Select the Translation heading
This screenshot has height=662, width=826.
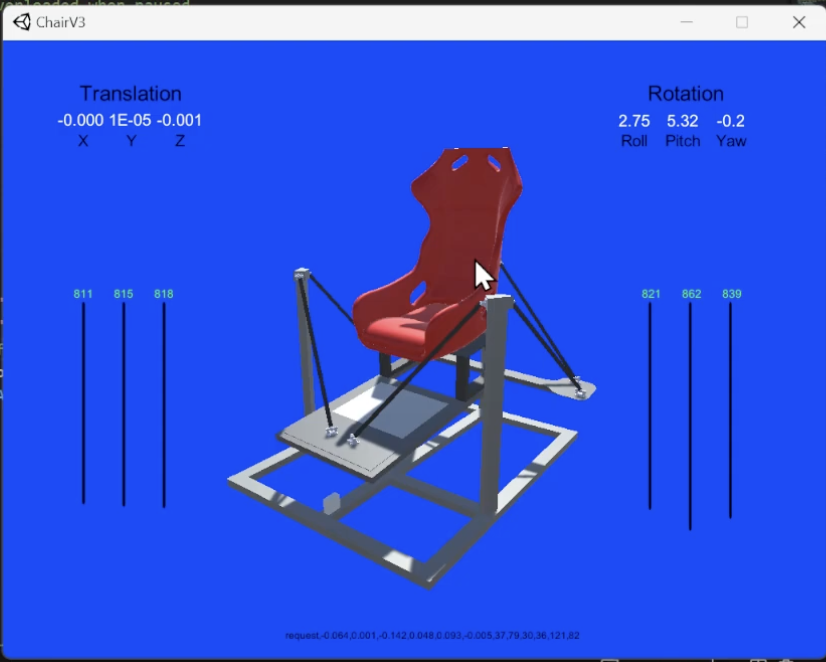(131, 94)
